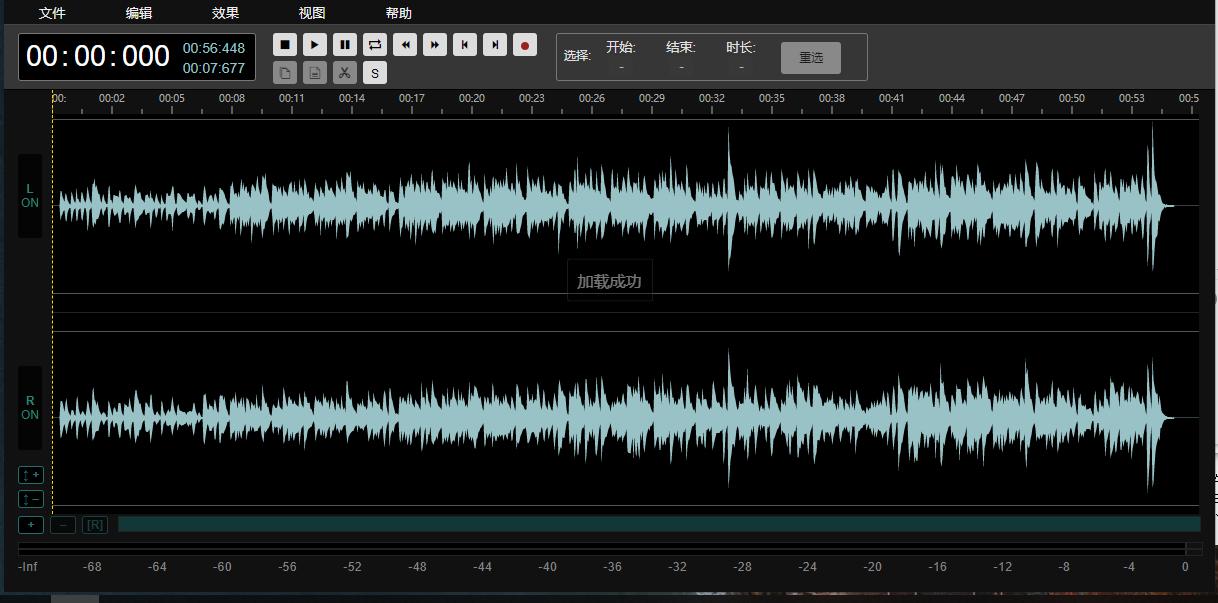
Task: Pause the playing audio
Action: 344,45
